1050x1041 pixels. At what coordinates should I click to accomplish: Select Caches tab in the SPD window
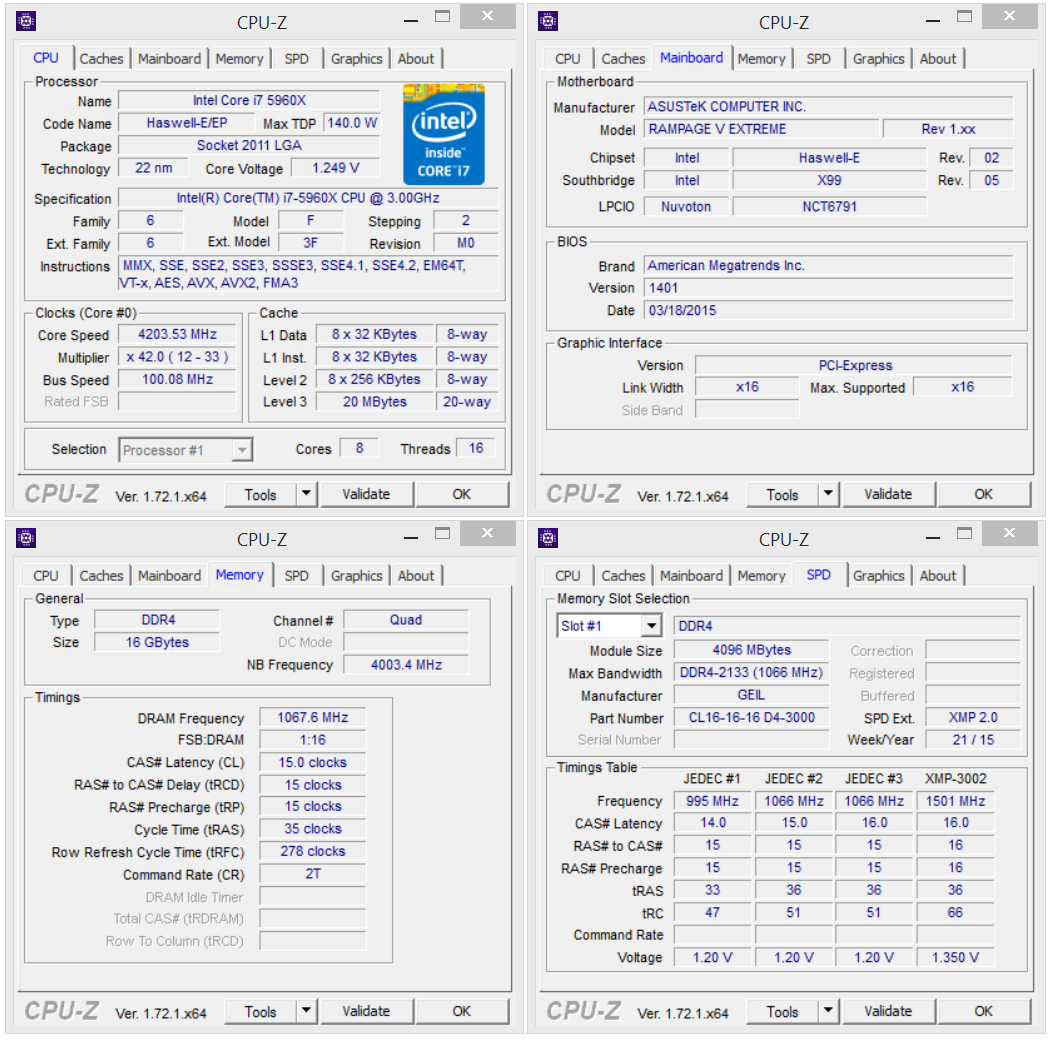tap(623, 576)
